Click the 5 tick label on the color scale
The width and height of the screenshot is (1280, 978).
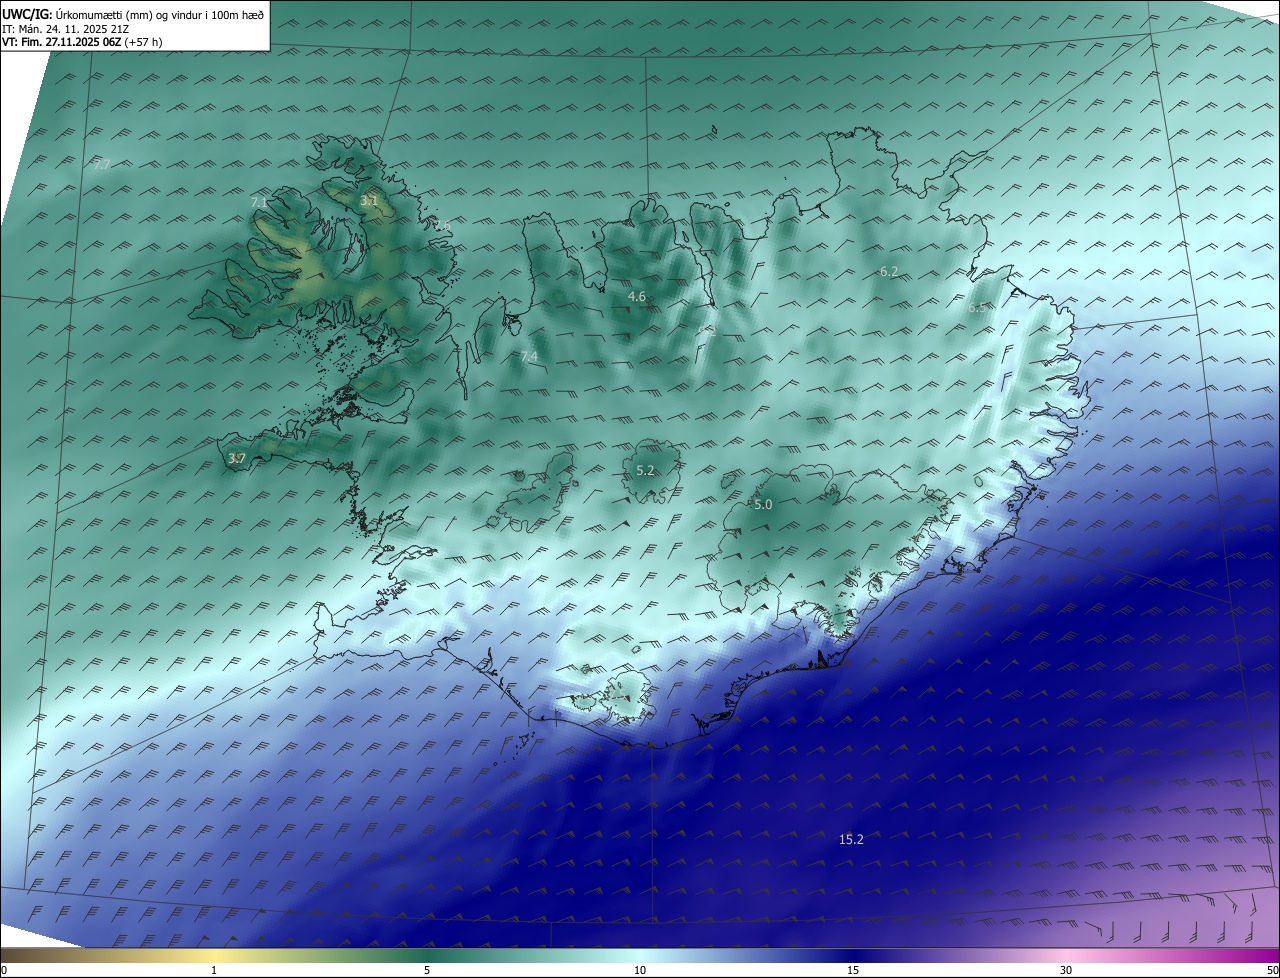tap(427, 970)
